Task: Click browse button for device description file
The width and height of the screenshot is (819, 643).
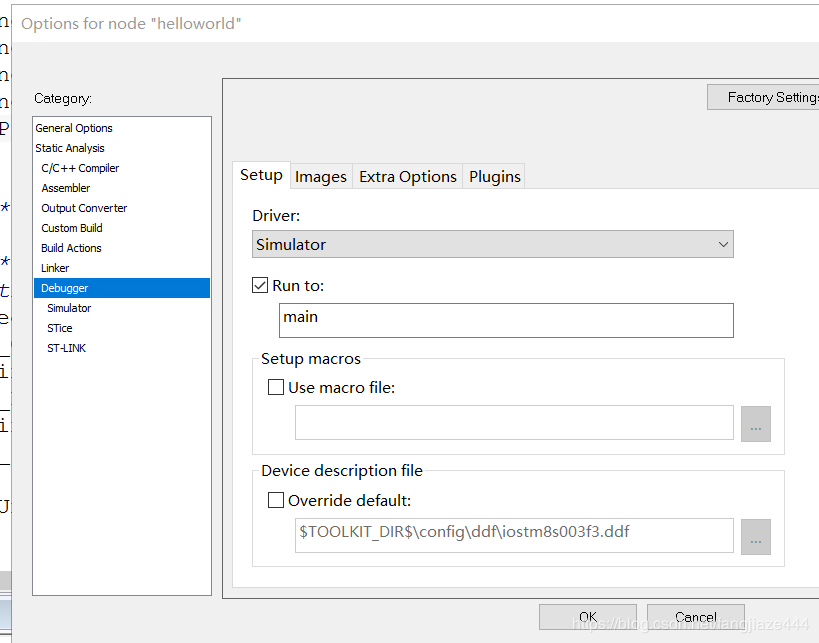Action: tap(755, 537)
